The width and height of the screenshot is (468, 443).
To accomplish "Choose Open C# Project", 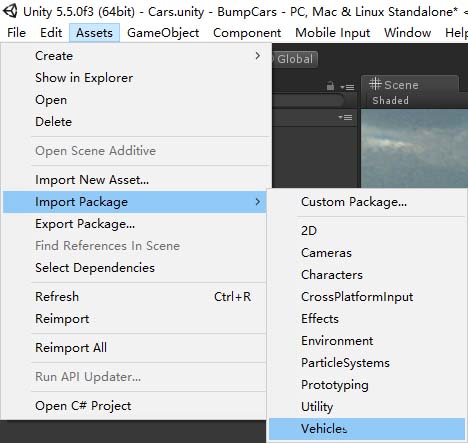I will tap(134, 406).
